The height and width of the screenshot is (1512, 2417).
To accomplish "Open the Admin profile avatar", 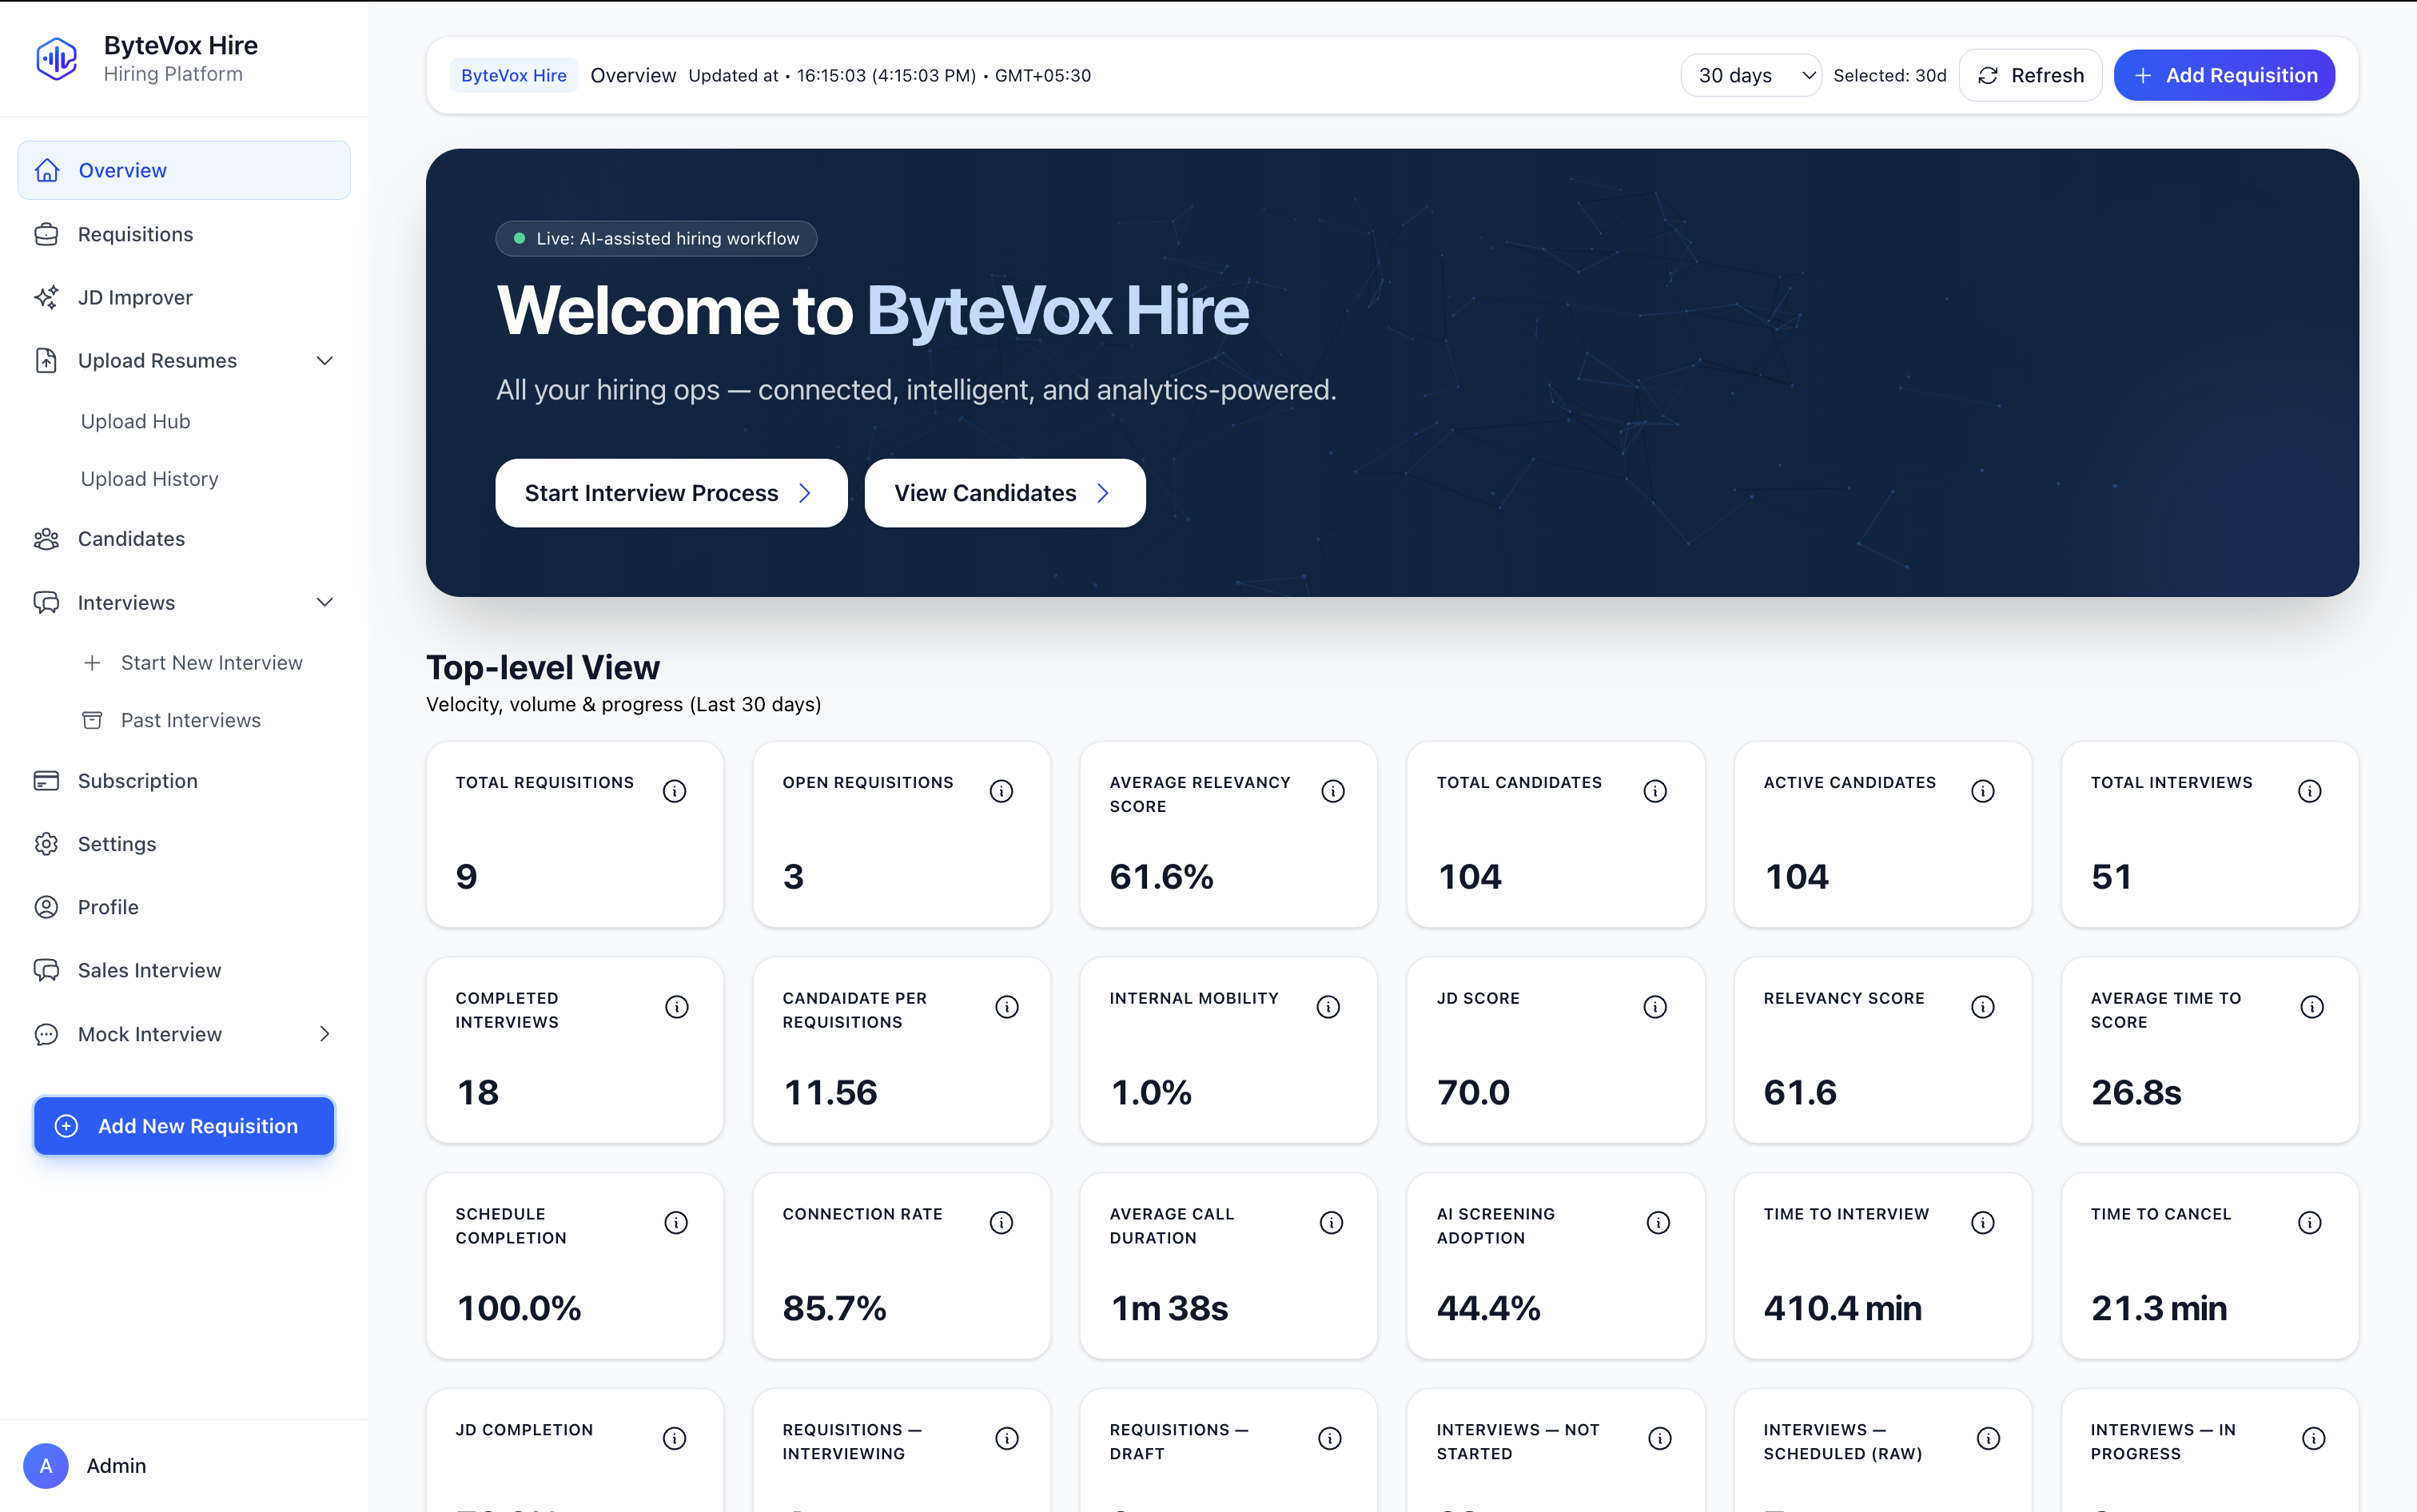I will coord(45,1466).
